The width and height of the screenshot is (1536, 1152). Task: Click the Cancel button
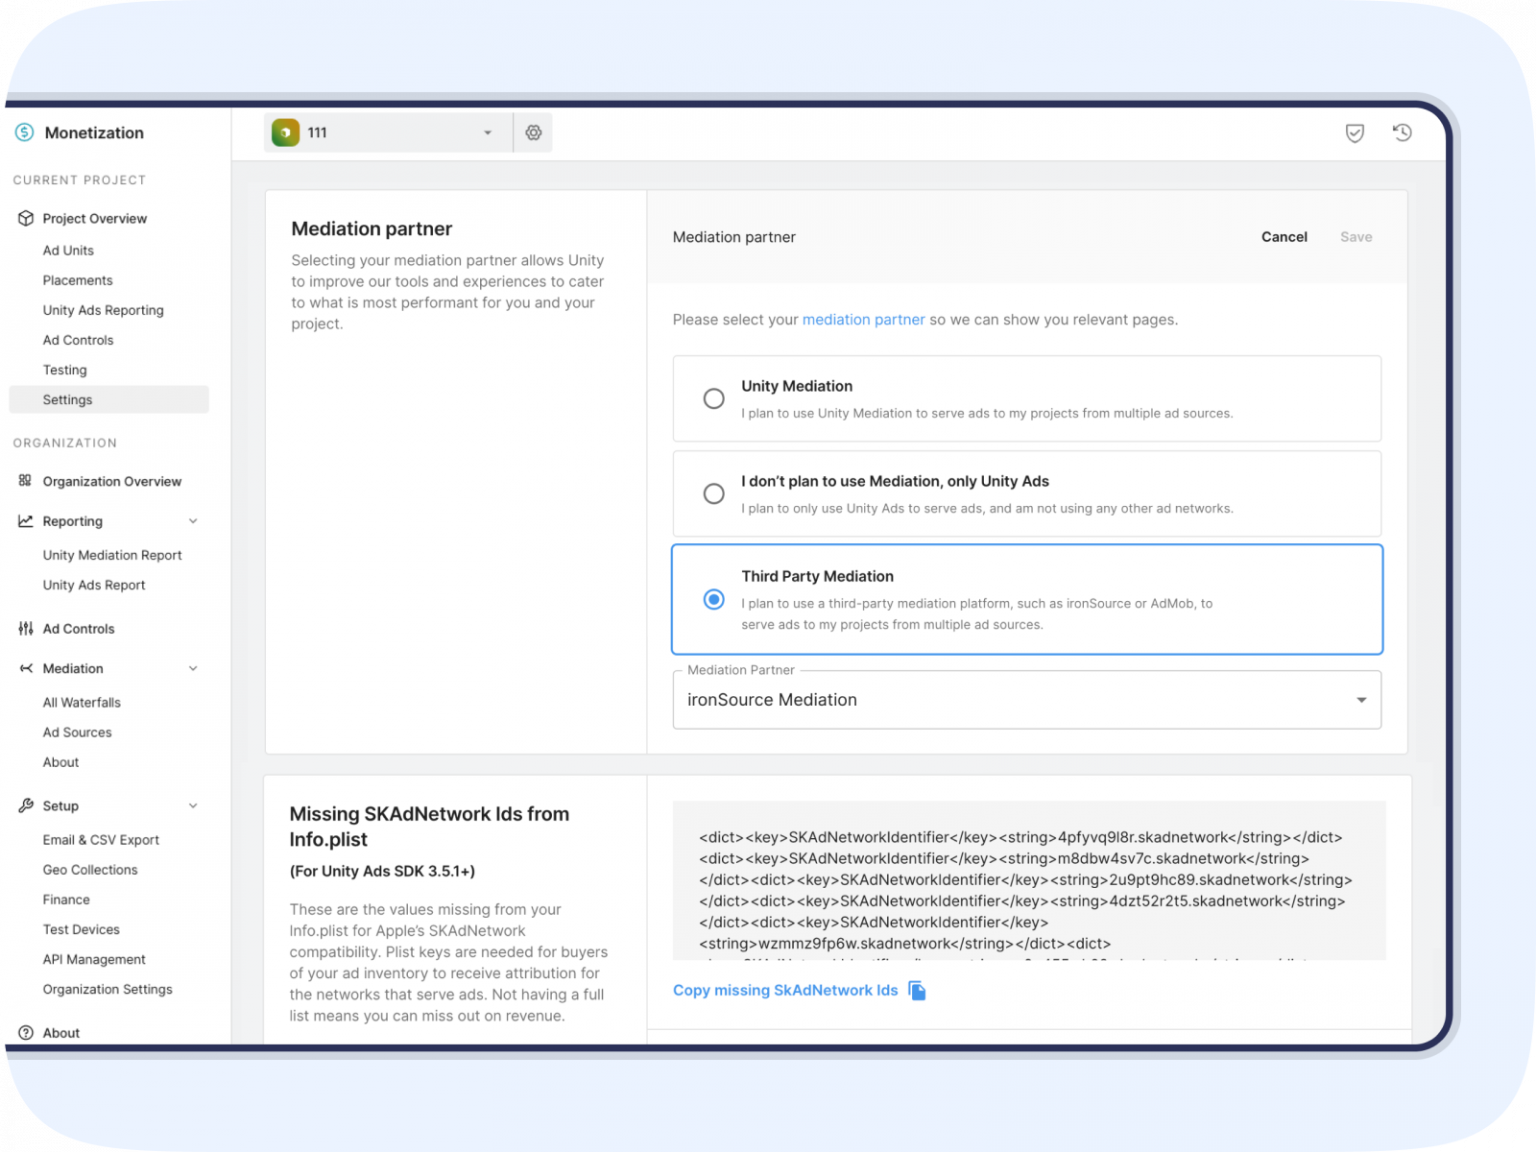[1284, 237]
